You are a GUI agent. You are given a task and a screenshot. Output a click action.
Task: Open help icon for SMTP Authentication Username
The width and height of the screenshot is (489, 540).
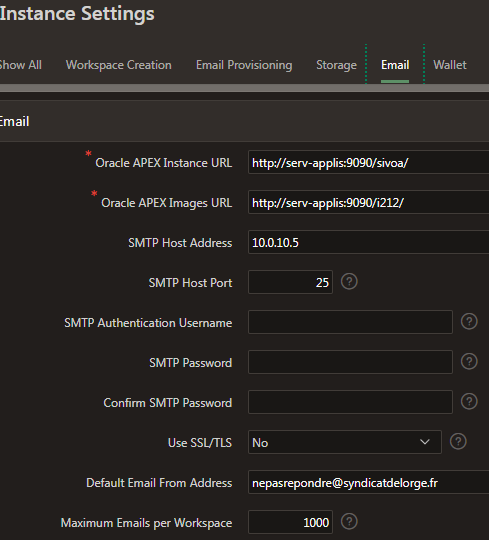pos(469,322)
